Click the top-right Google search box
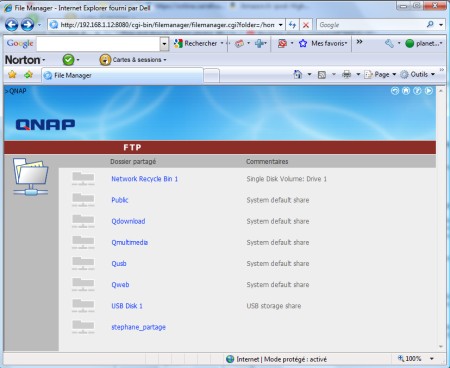The width and height of the screenshot is (450, 368). pos(372,25)
